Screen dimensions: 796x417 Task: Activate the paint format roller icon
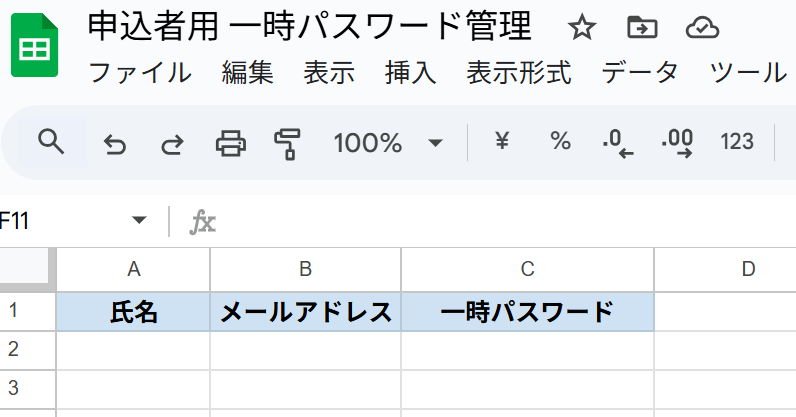(287, 144)
